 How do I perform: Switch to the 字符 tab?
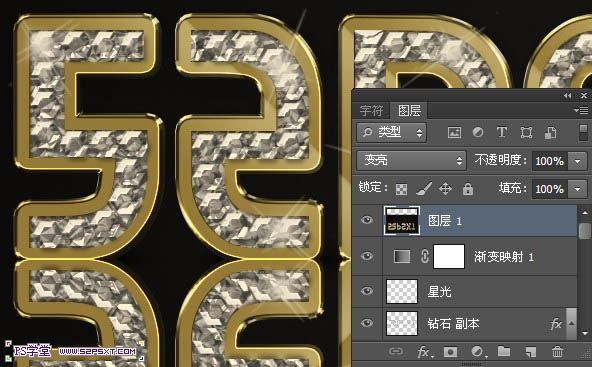click(371, 111)
